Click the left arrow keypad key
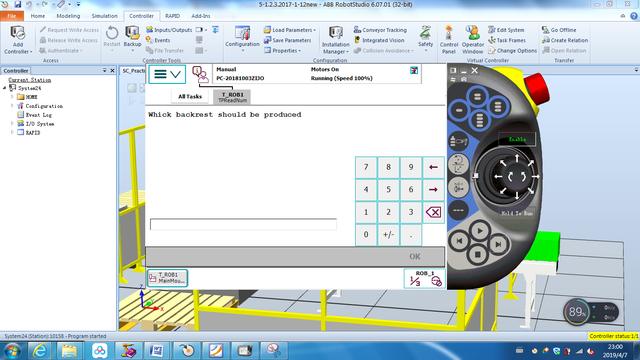The image size is (640, 360). [433, 167]
